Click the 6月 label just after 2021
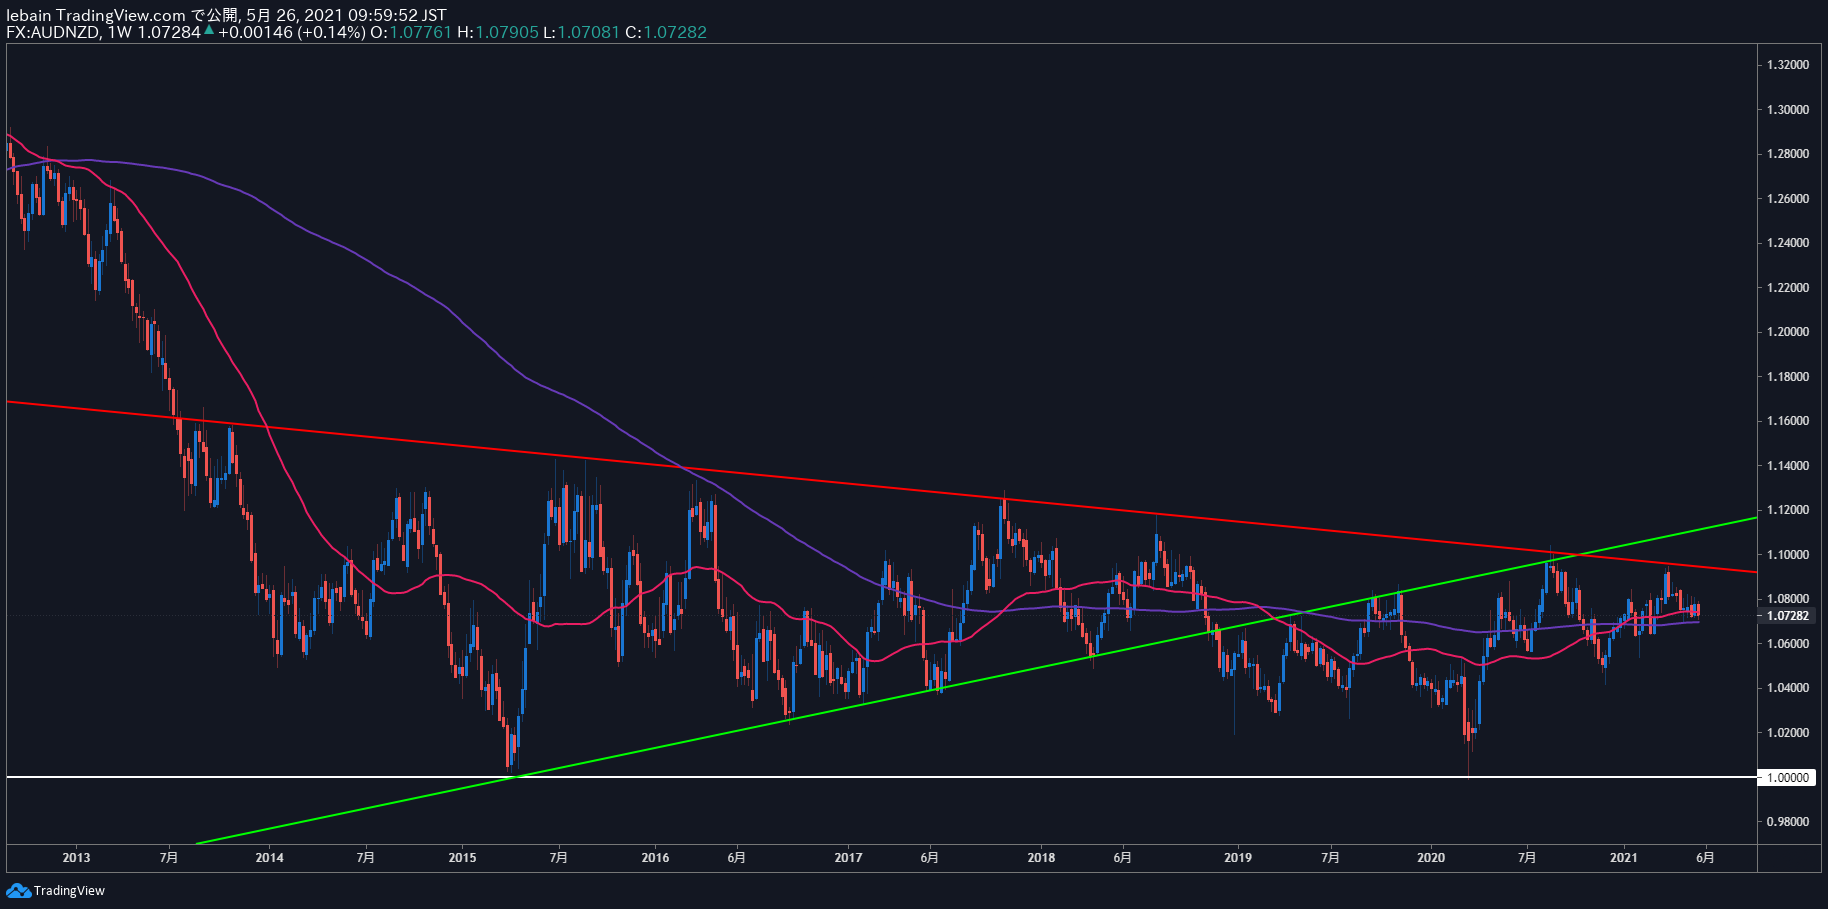The height and width of the screenshot is (909, 1828). 1706,857
